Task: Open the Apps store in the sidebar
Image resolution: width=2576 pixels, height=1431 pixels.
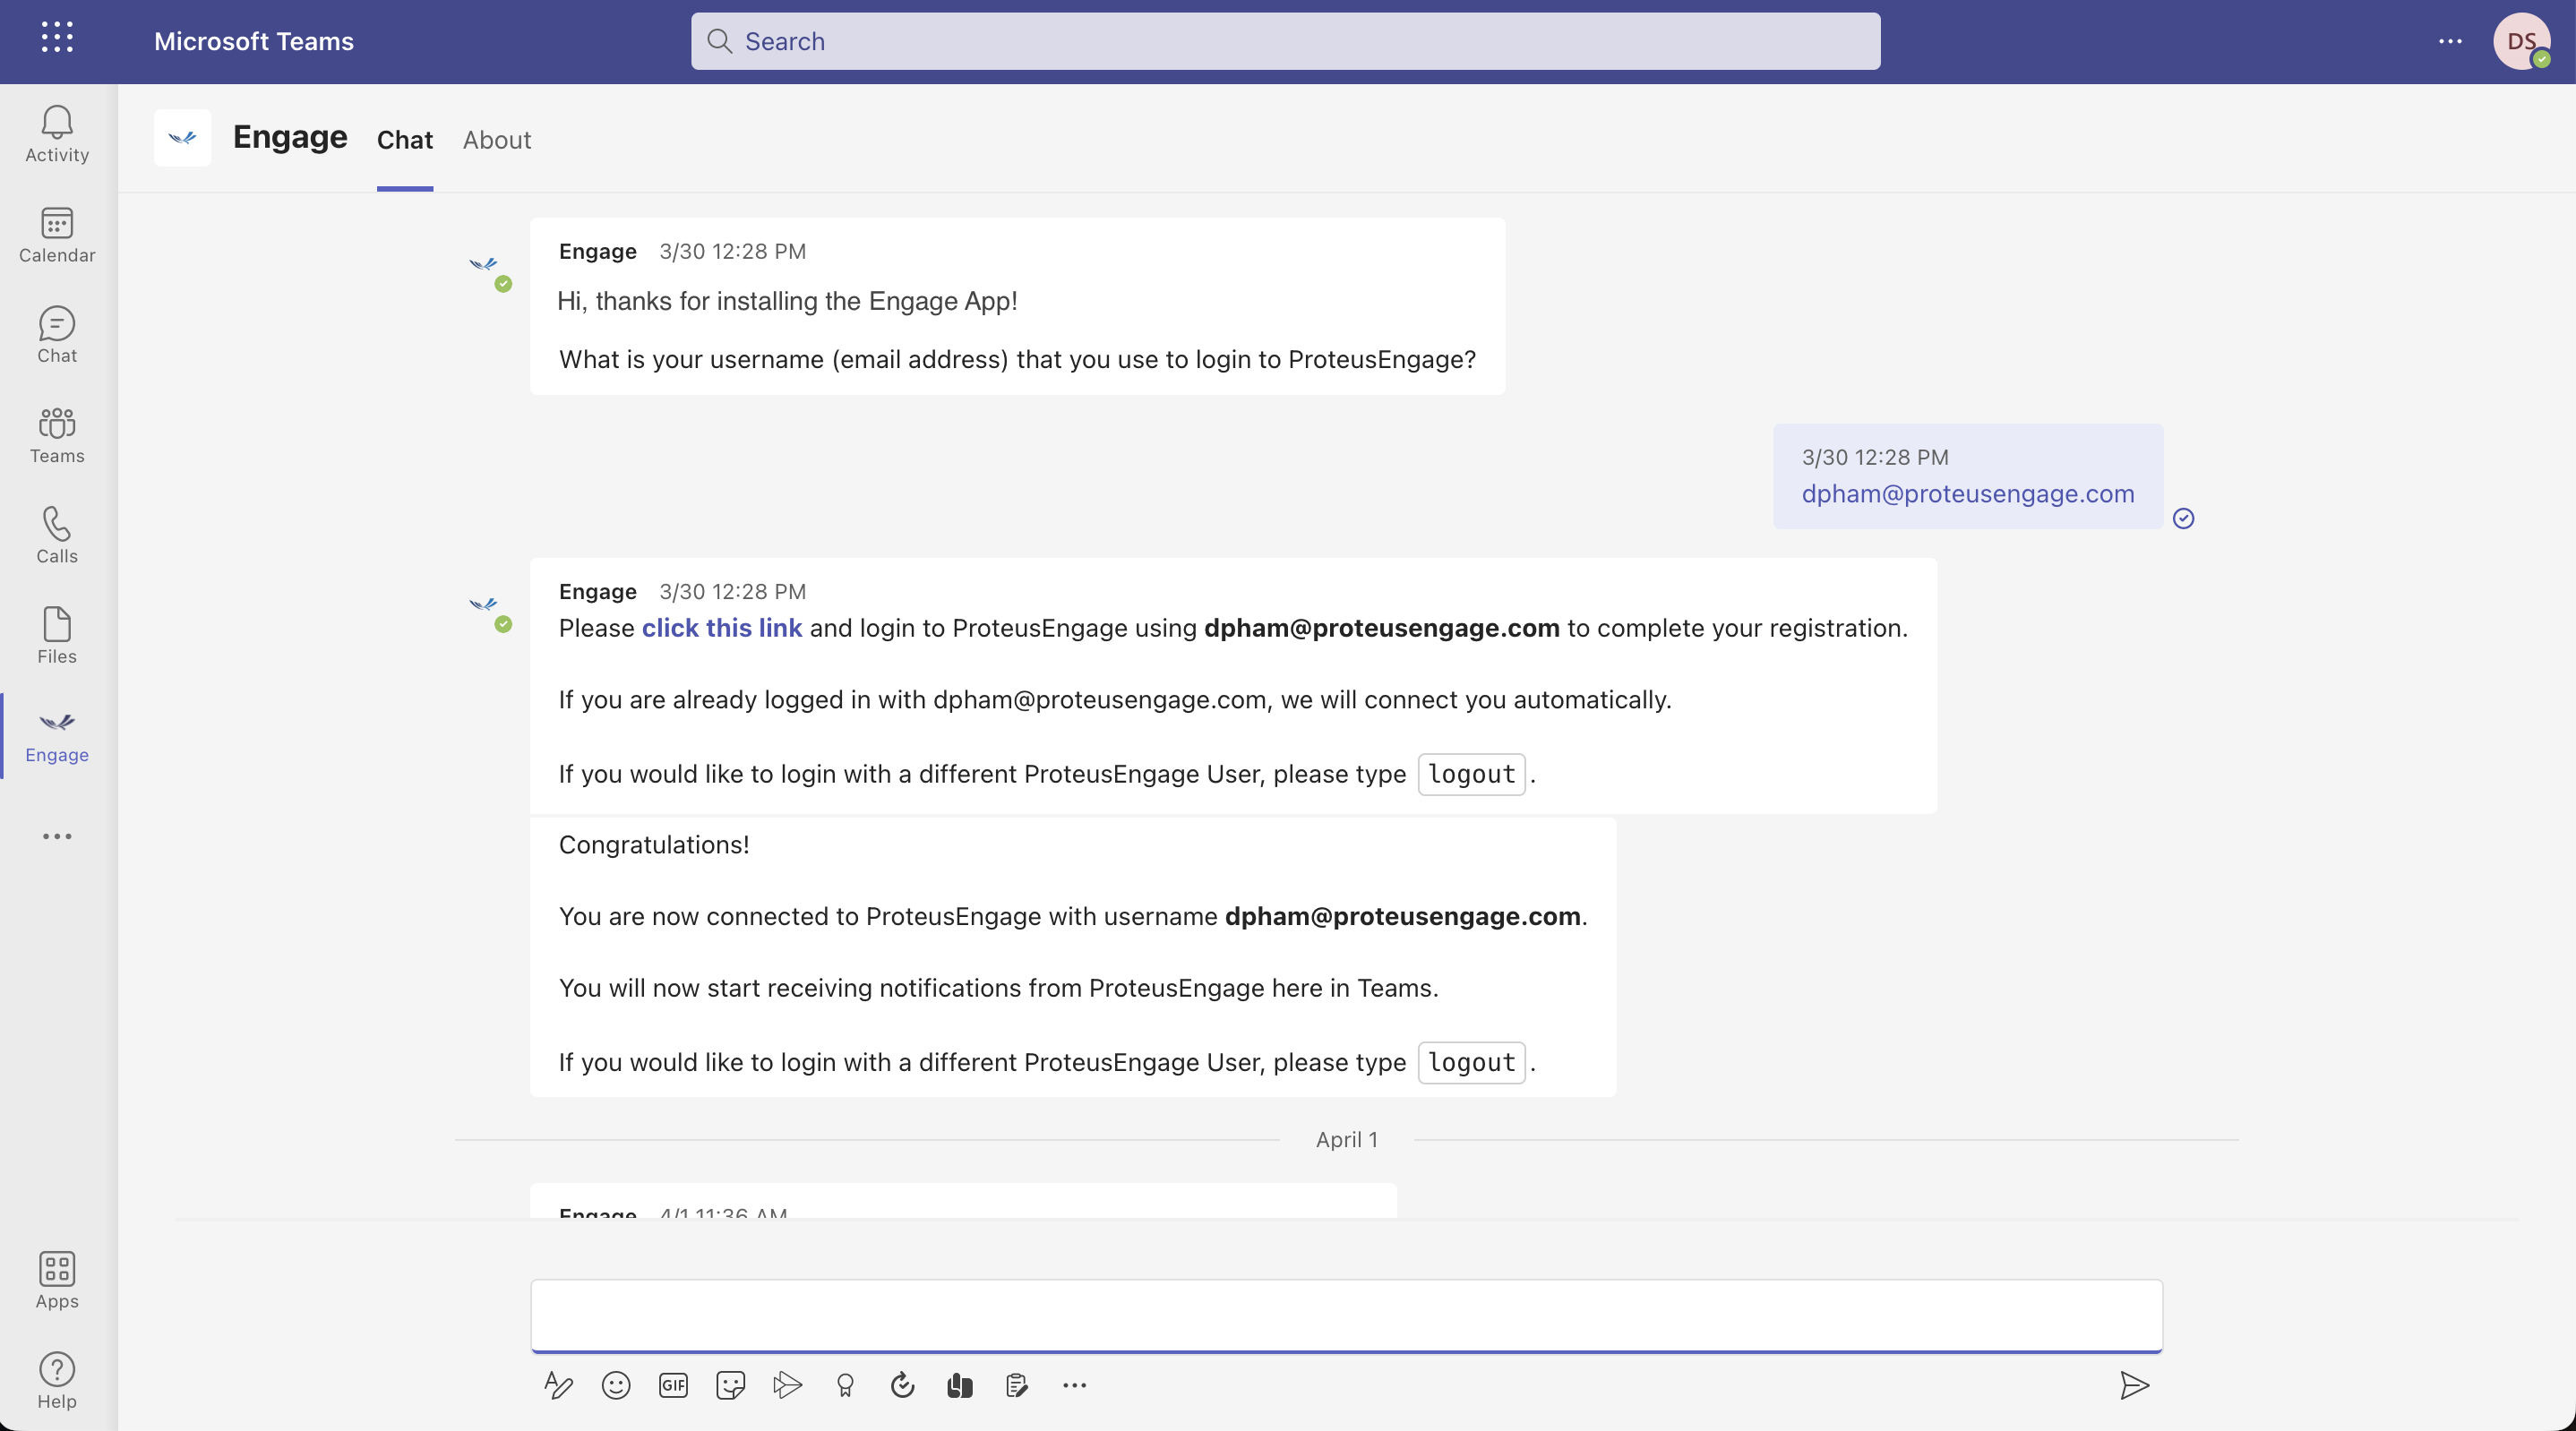Action: click(x=57, y=1280)
